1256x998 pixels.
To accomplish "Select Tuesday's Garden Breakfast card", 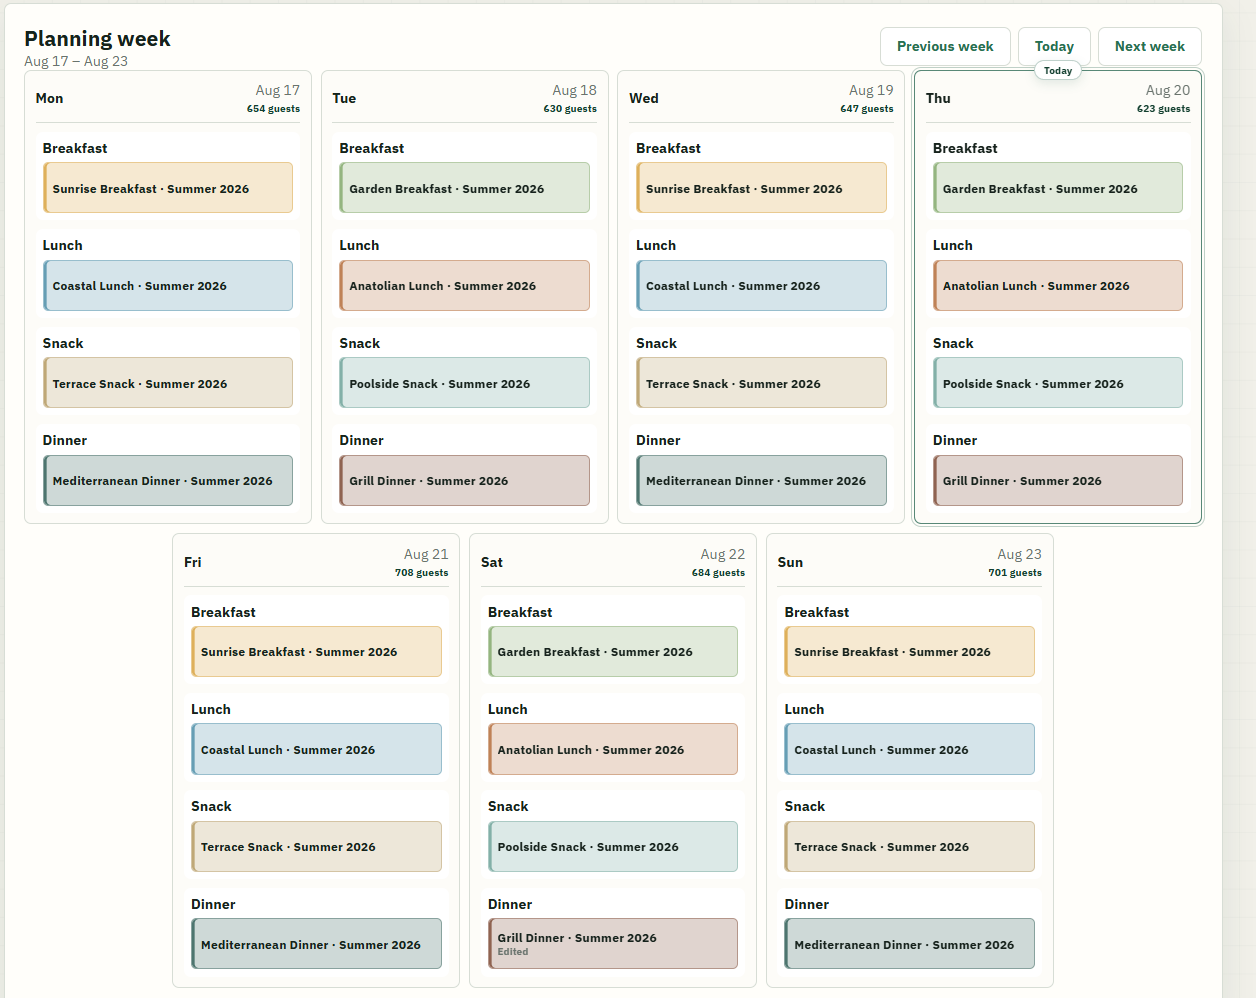I will pos(464,188).
